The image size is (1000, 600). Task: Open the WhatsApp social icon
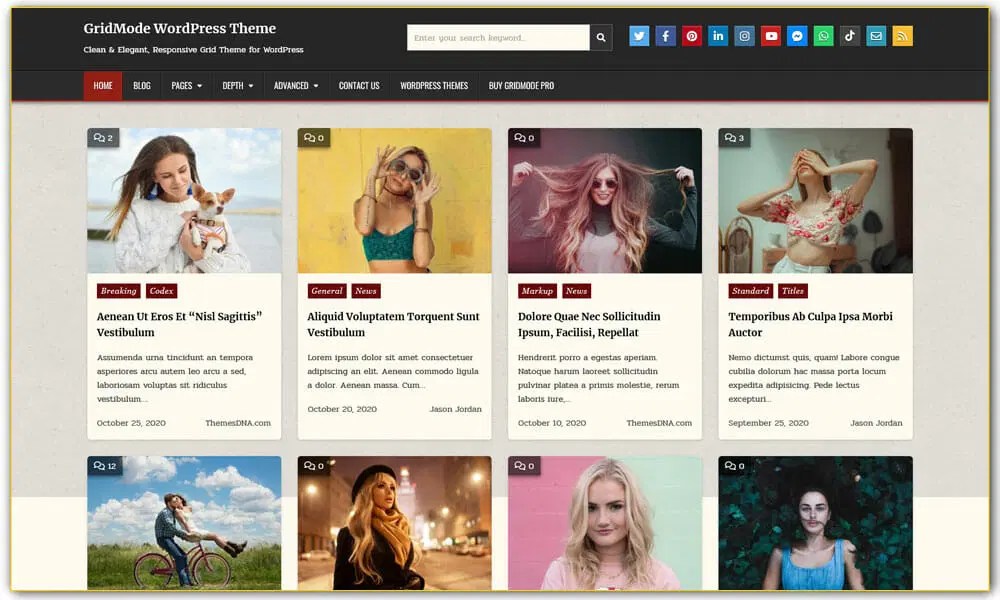[823, 35]
